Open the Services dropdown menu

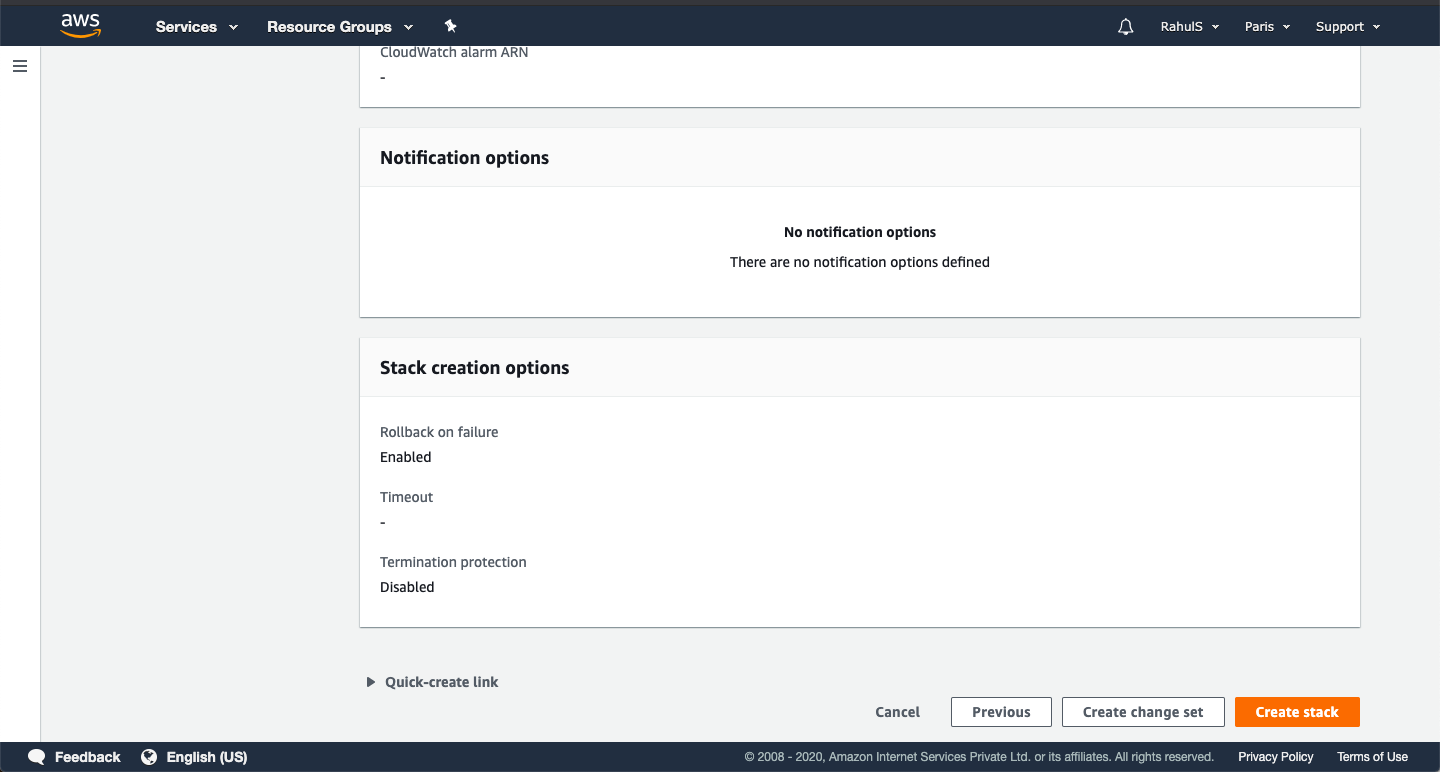coord(197,27)
